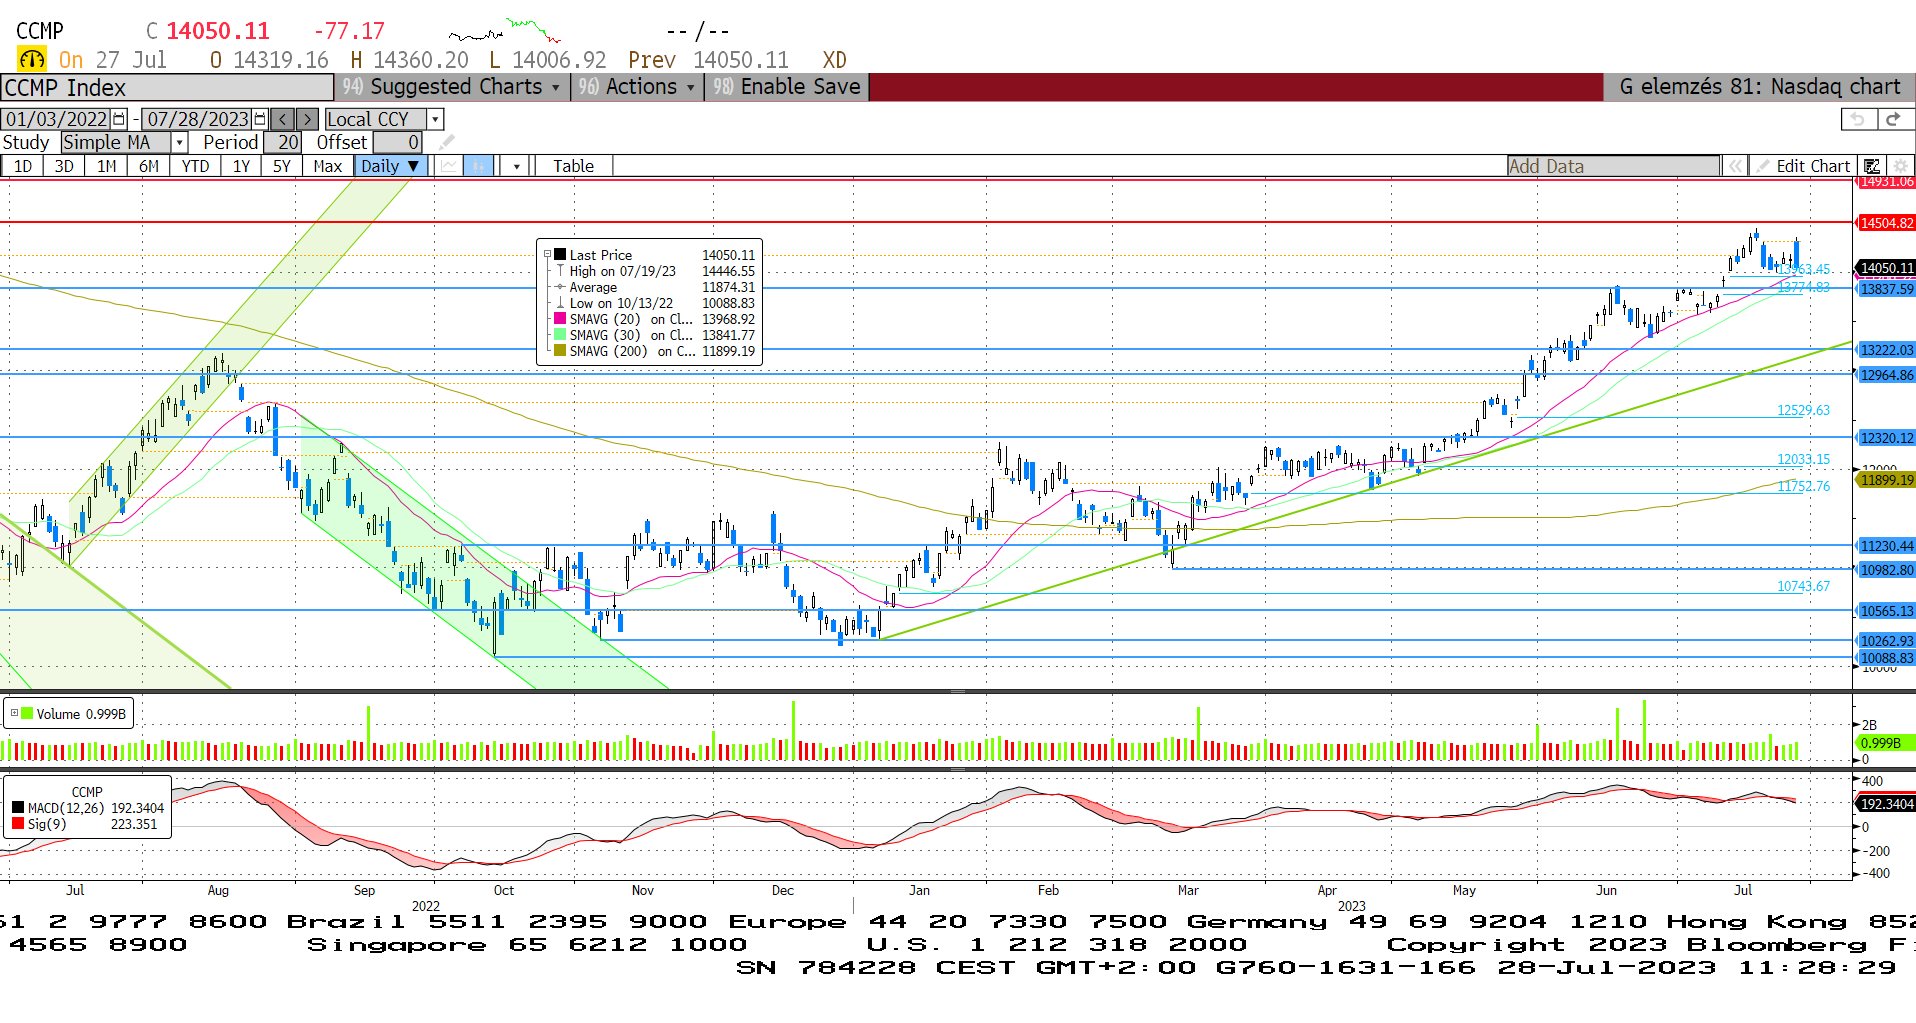Collapse the Last Price legend tree
Viewport: 1916px width, 1023px height.
click(x=547, y=254)
